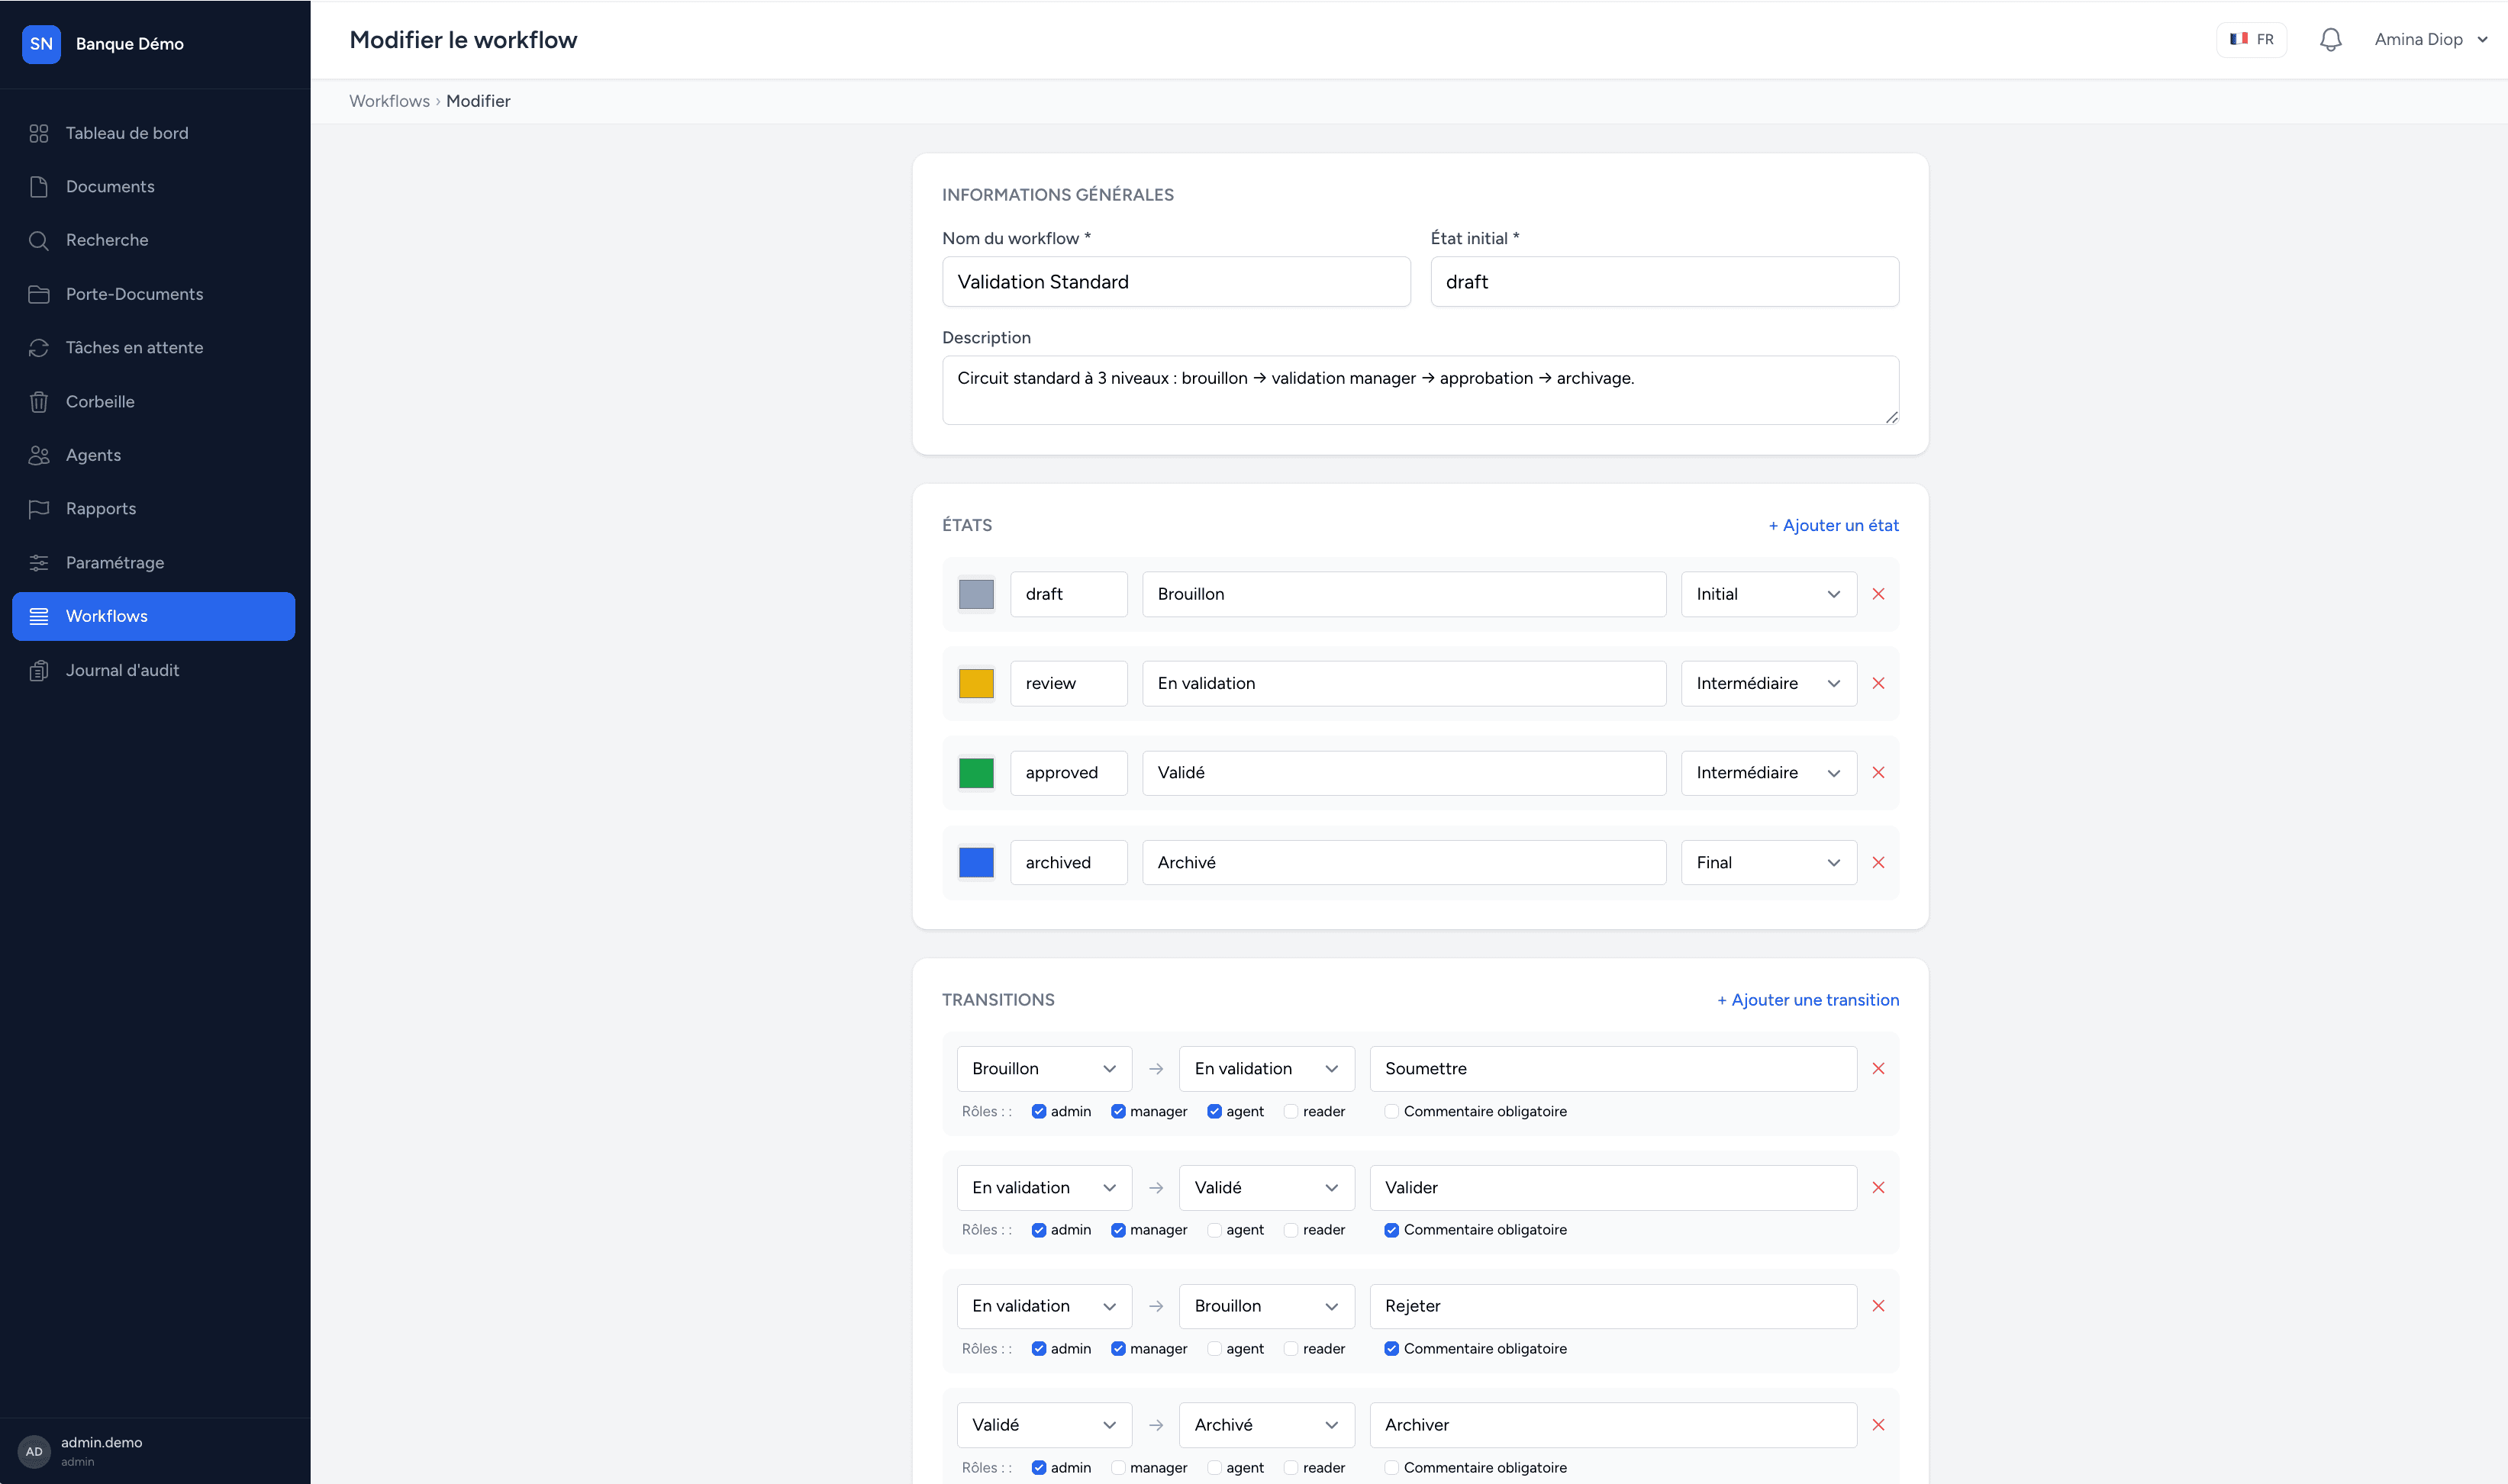Click the Journal d'audit clipboard icon

tap(39, 670)
